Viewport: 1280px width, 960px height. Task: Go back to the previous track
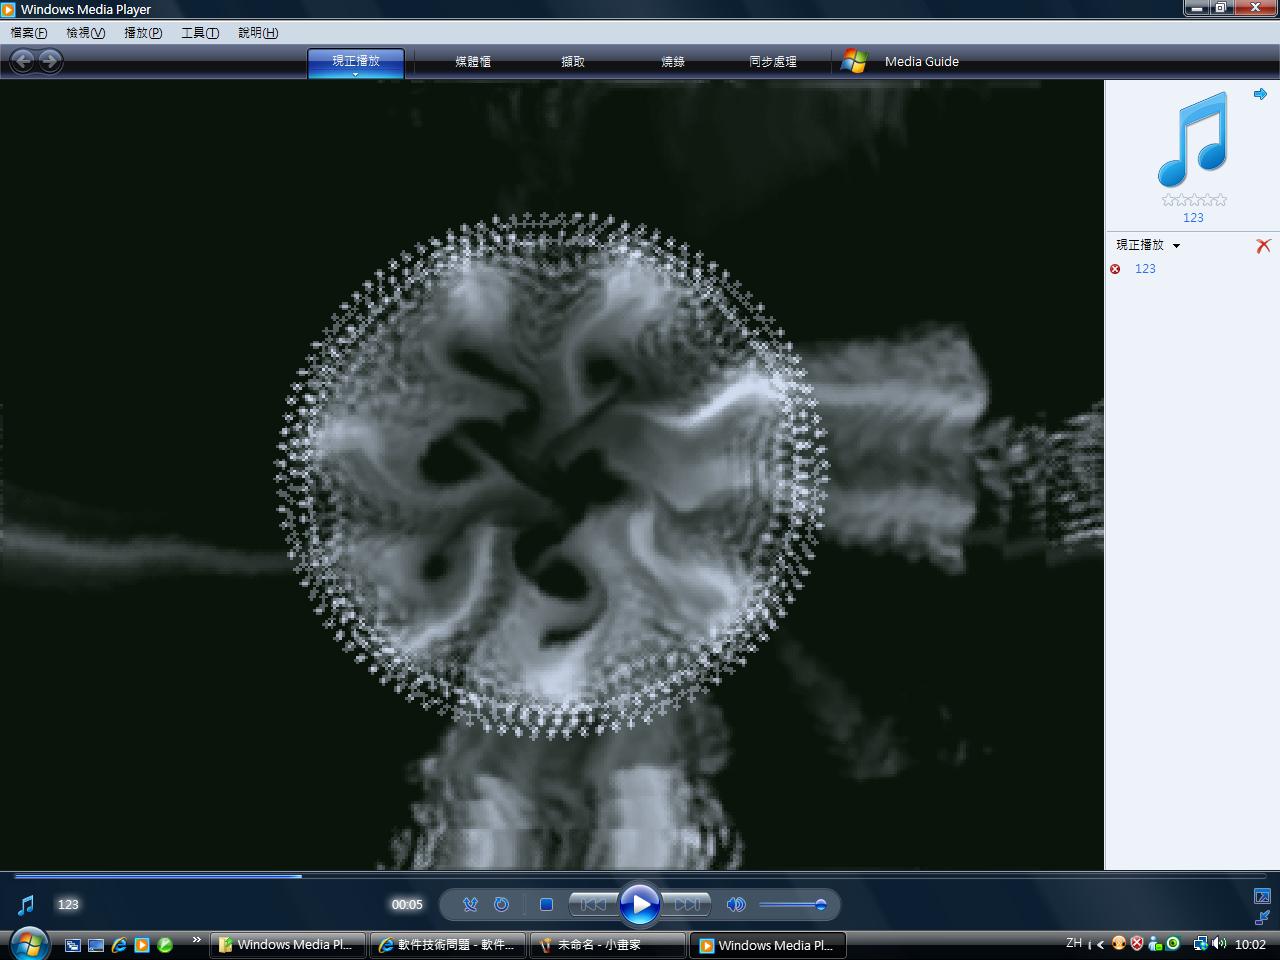592,905
